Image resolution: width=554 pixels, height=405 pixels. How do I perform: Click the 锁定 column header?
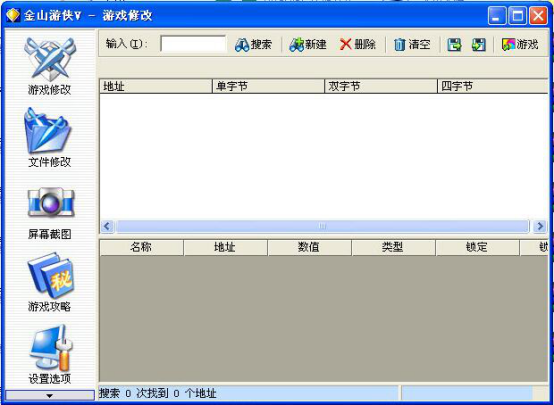click(x=477, y=247)
